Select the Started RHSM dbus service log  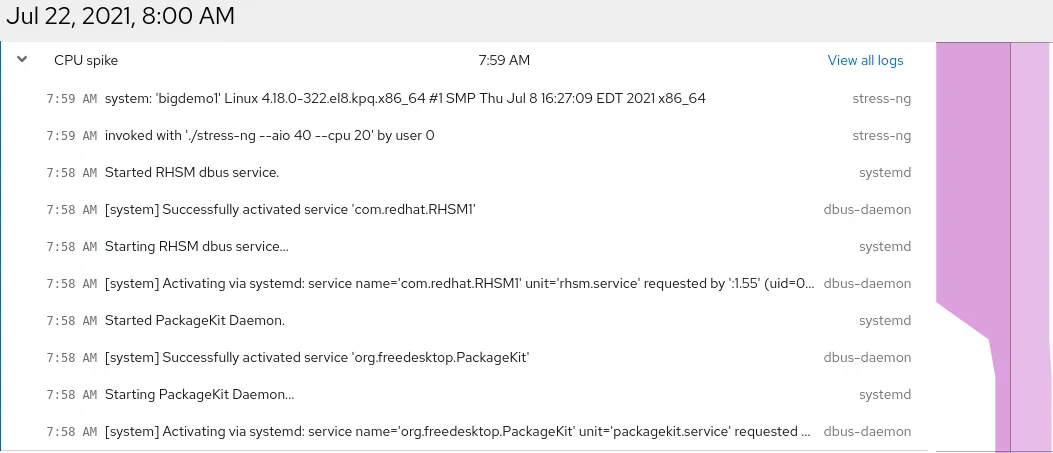[192, 172]
